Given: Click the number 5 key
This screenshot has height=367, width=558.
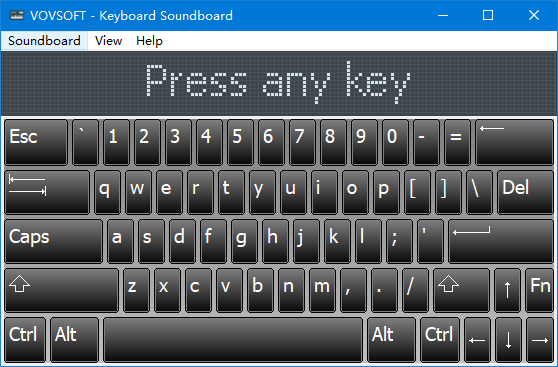Looking at the screenshot, I should coord(240,142).
